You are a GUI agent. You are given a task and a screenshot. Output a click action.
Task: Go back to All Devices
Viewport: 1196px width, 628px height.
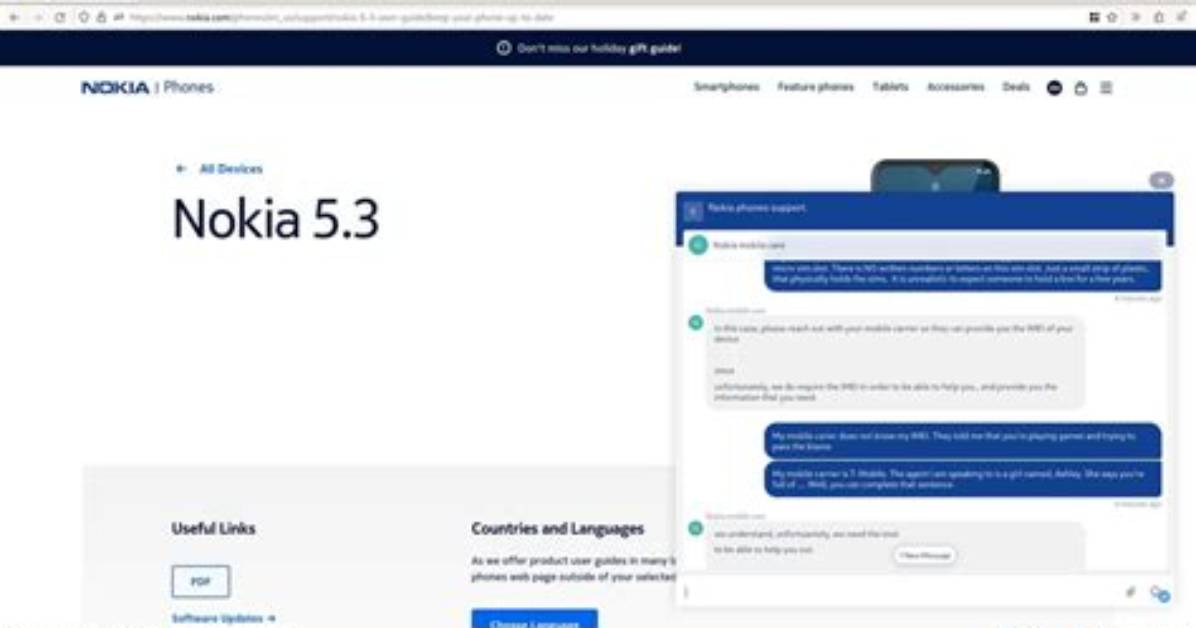(x=230, y=169)
